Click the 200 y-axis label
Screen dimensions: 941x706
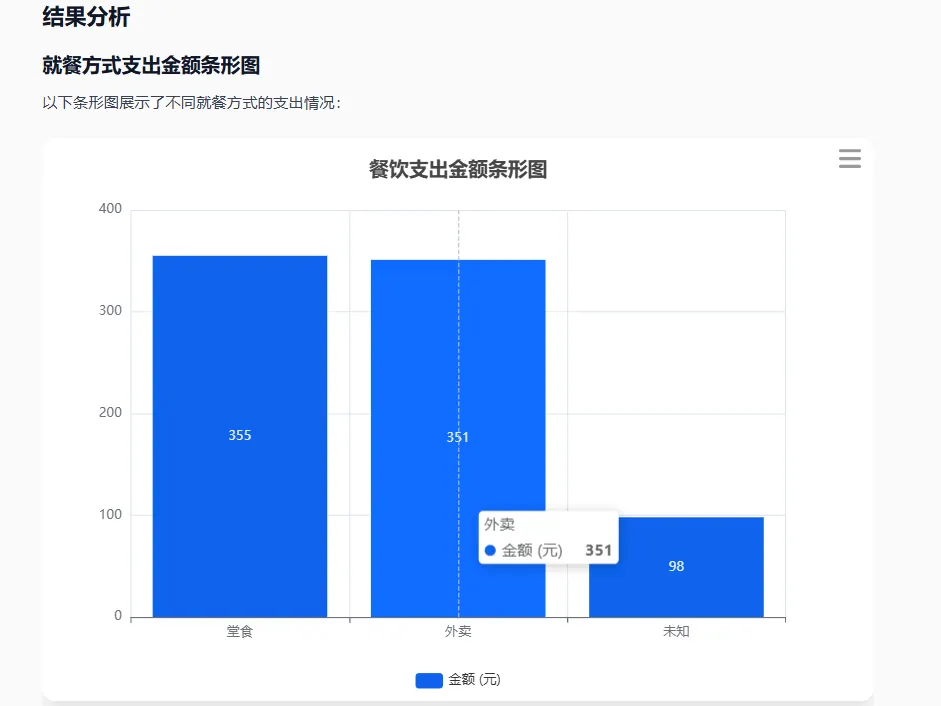point(110,412)
